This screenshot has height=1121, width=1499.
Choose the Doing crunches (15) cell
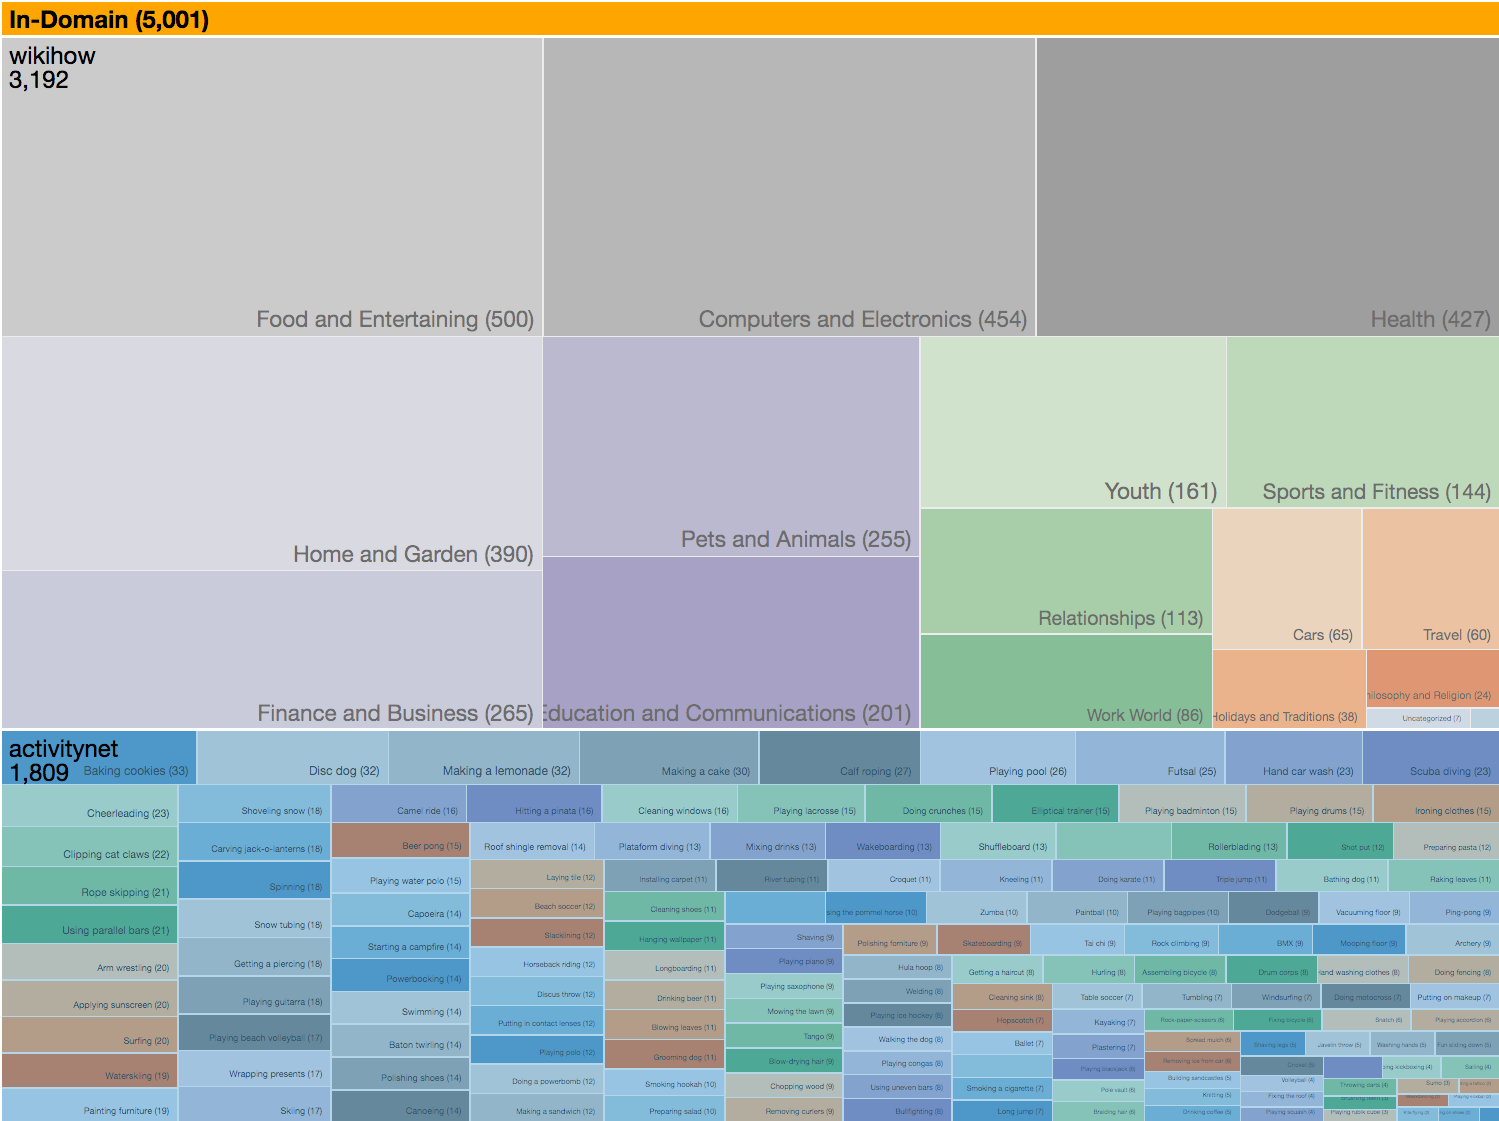click(x=928, y=804)
